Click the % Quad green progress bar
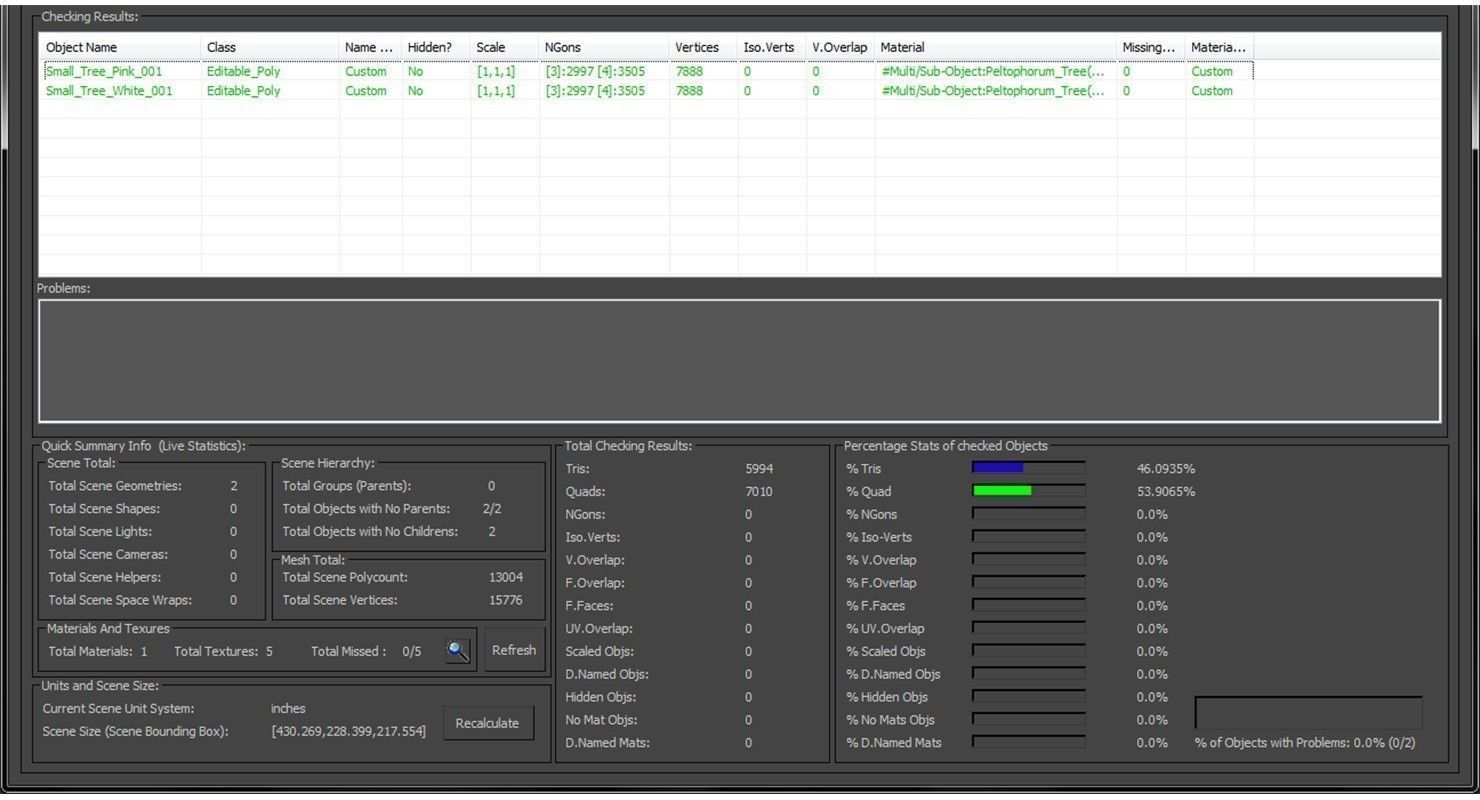 click(1028, 491)
